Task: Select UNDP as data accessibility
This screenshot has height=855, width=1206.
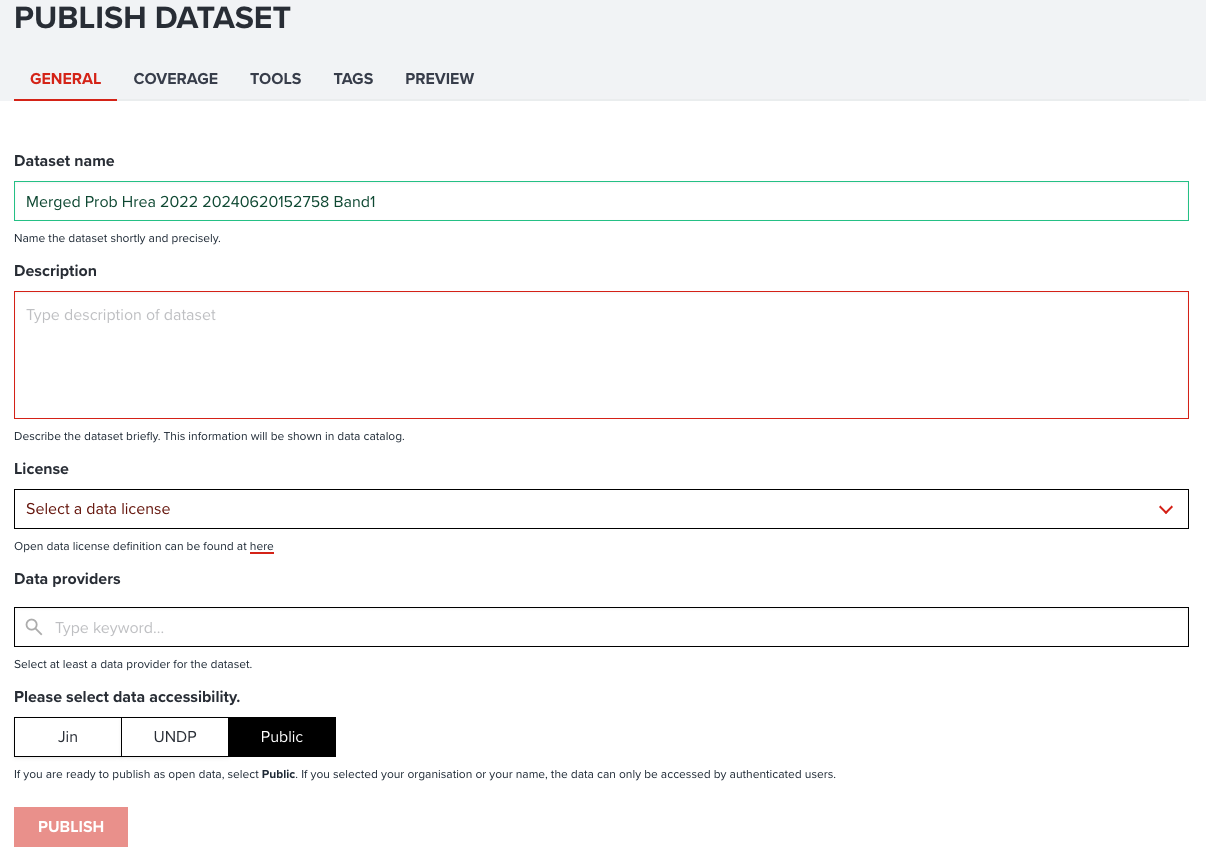Action: [x=174, y=736]
